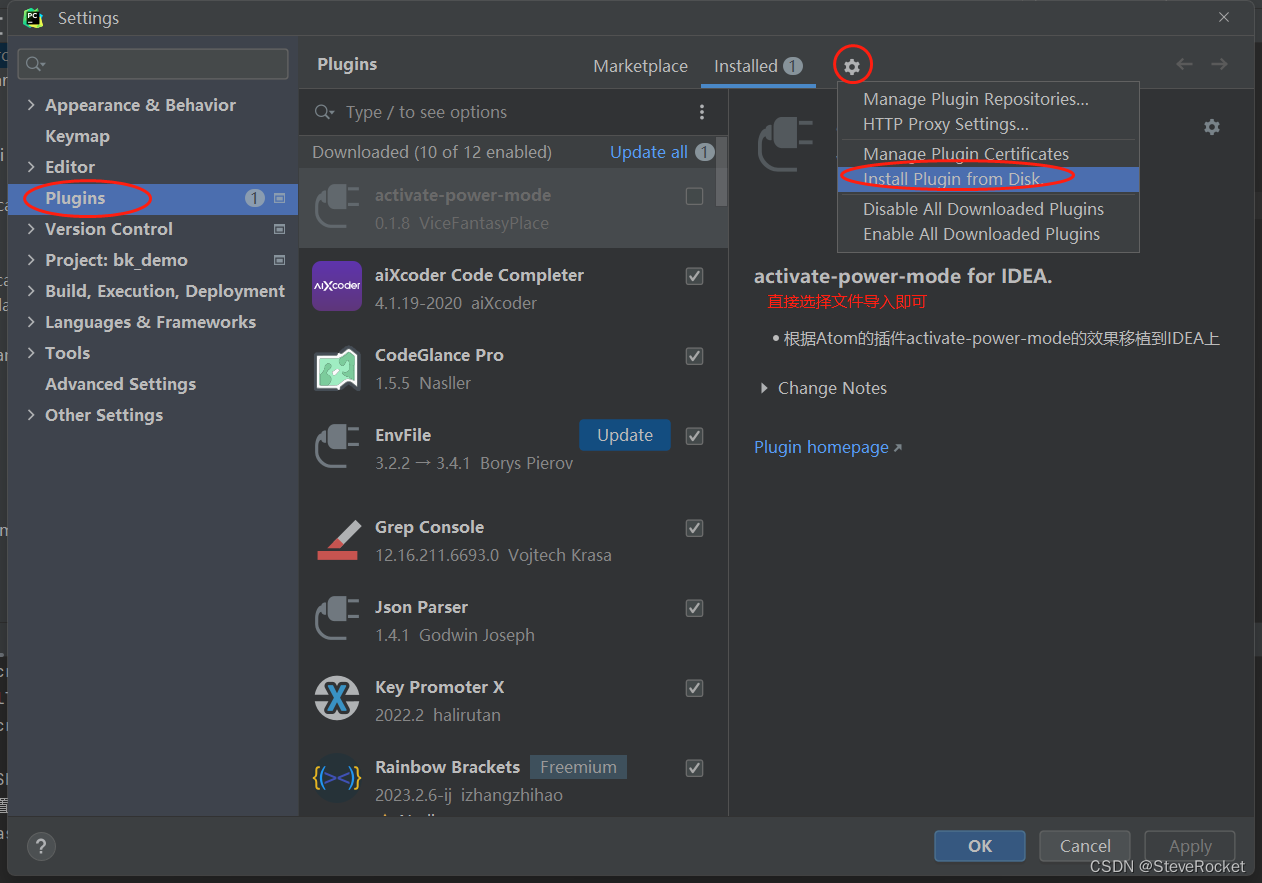
Task: Select the activate-power-mode plug icon
Action: point(337,206)
